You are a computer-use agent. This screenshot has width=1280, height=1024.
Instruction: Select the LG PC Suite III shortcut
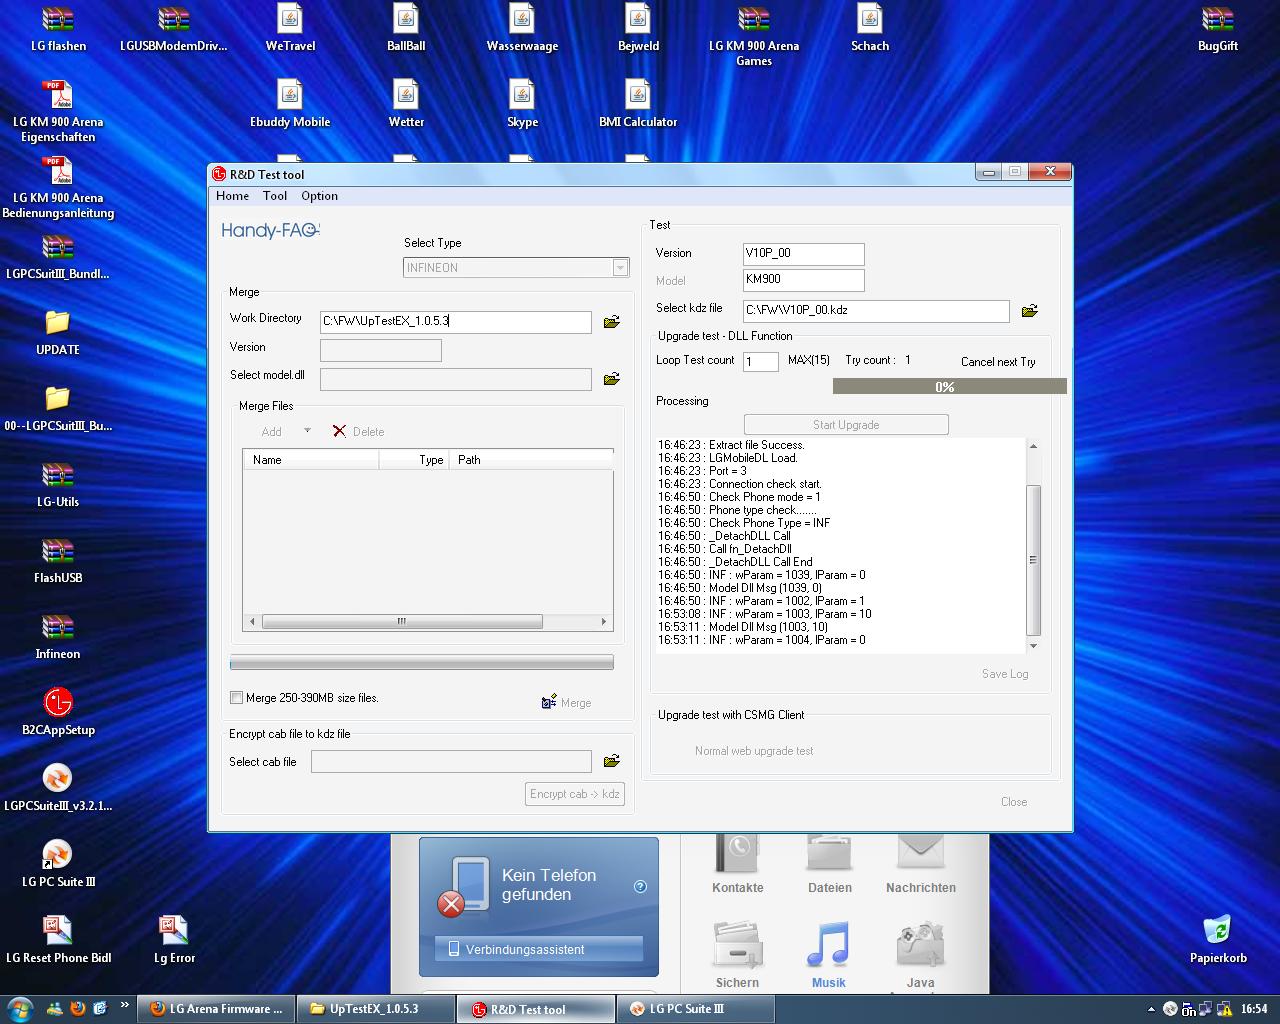pyautogui.click(x=58, y=864)
